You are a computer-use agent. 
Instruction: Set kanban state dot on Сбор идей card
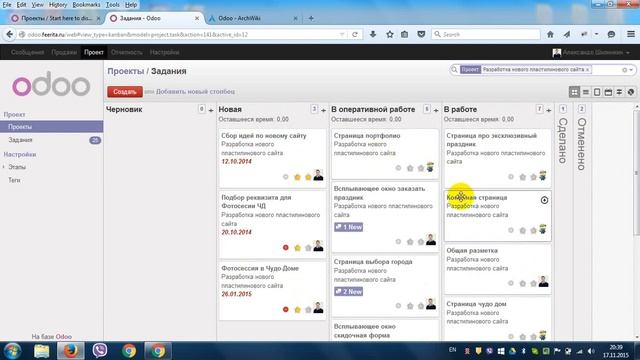click(x=286, y=177)
